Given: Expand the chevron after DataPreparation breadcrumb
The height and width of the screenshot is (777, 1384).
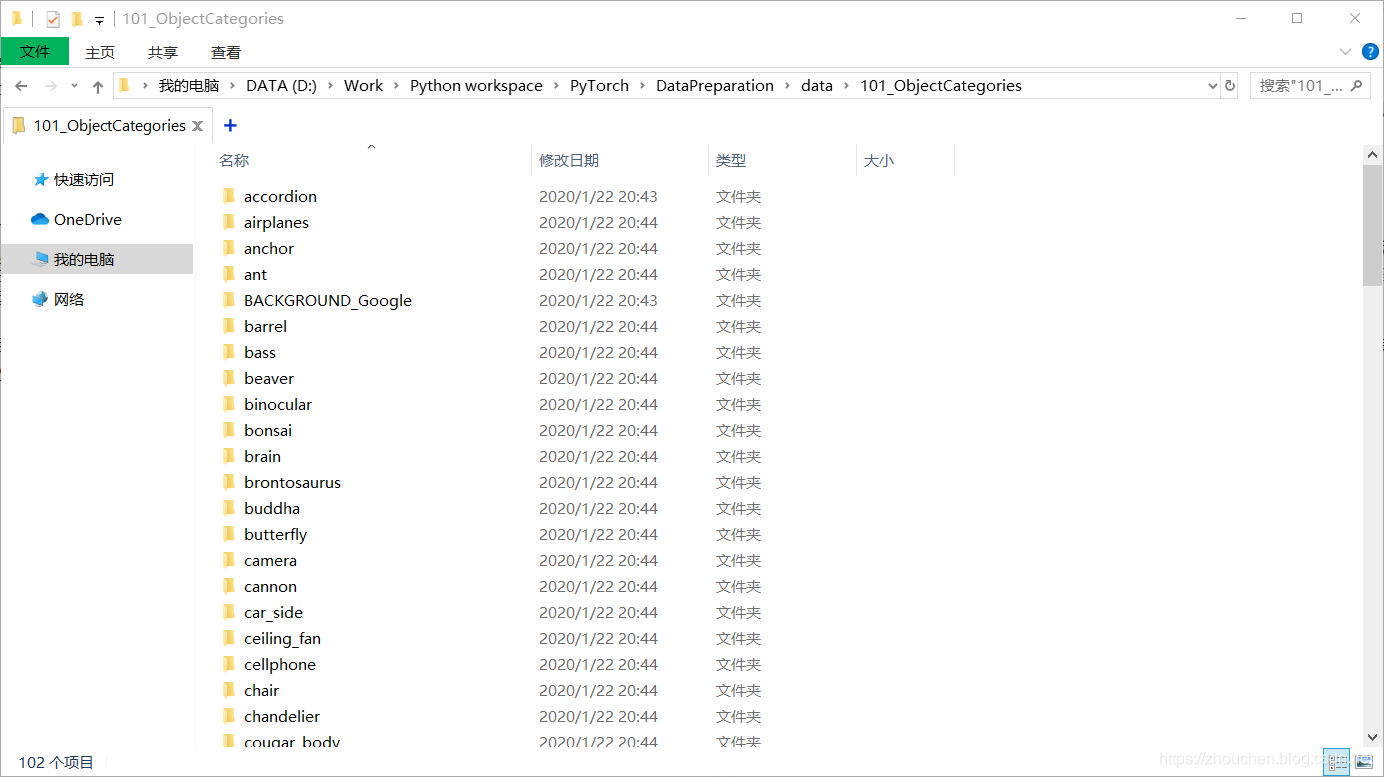Looking at the screenshot, I should tap(788, 86).
